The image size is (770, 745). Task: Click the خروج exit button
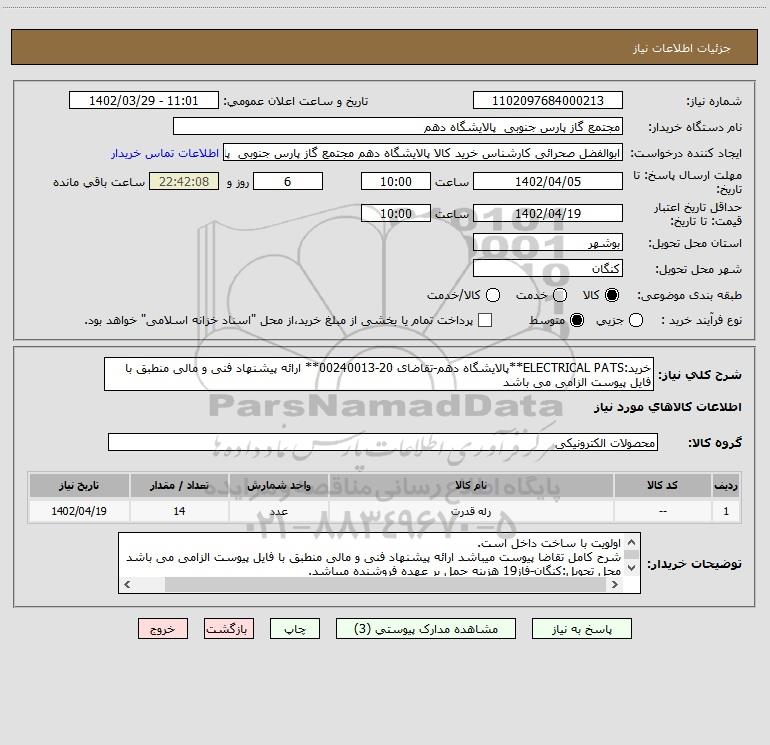pyautogui.click(x=163, y=629)
